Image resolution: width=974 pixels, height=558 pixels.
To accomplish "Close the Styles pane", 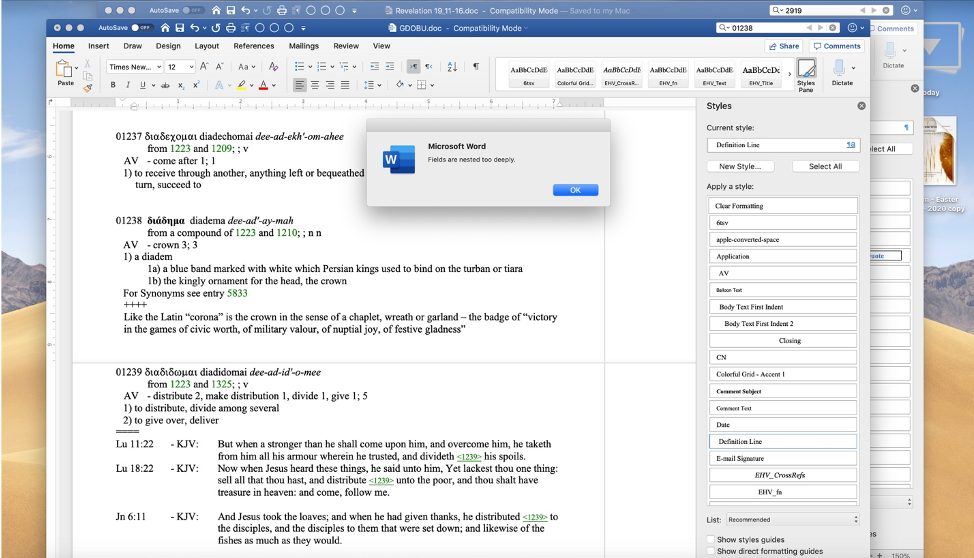I will (862, 106).
